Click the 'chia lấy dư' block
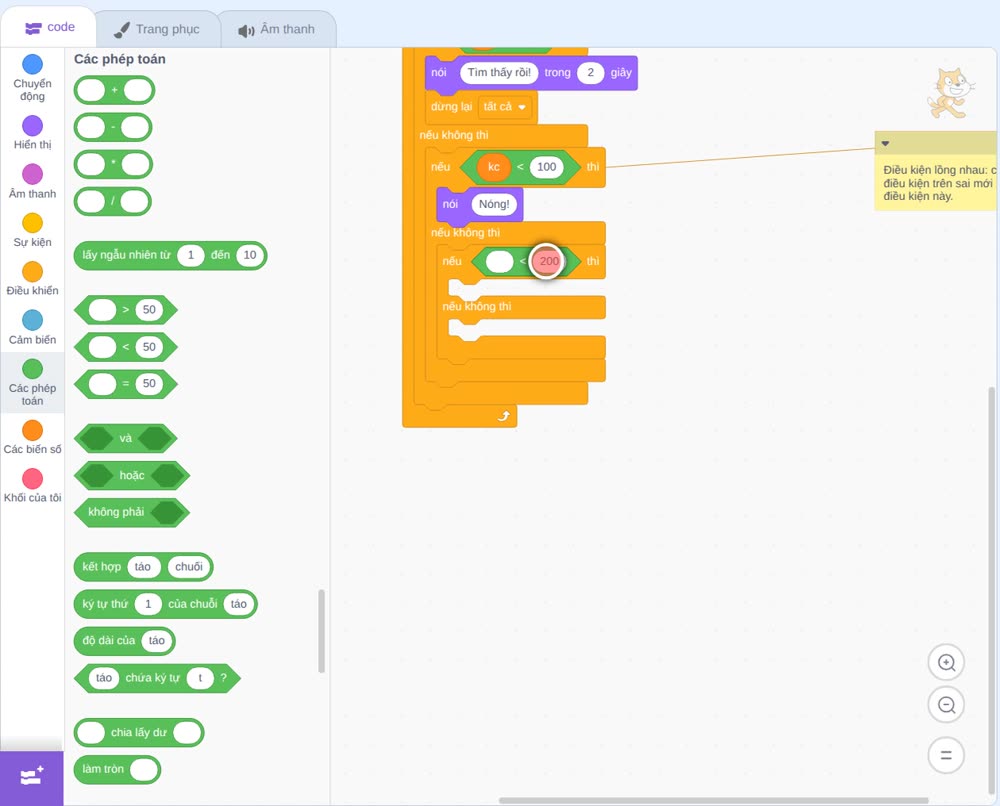The width and height of the screenshot is (1000, 806). [139, 733]
